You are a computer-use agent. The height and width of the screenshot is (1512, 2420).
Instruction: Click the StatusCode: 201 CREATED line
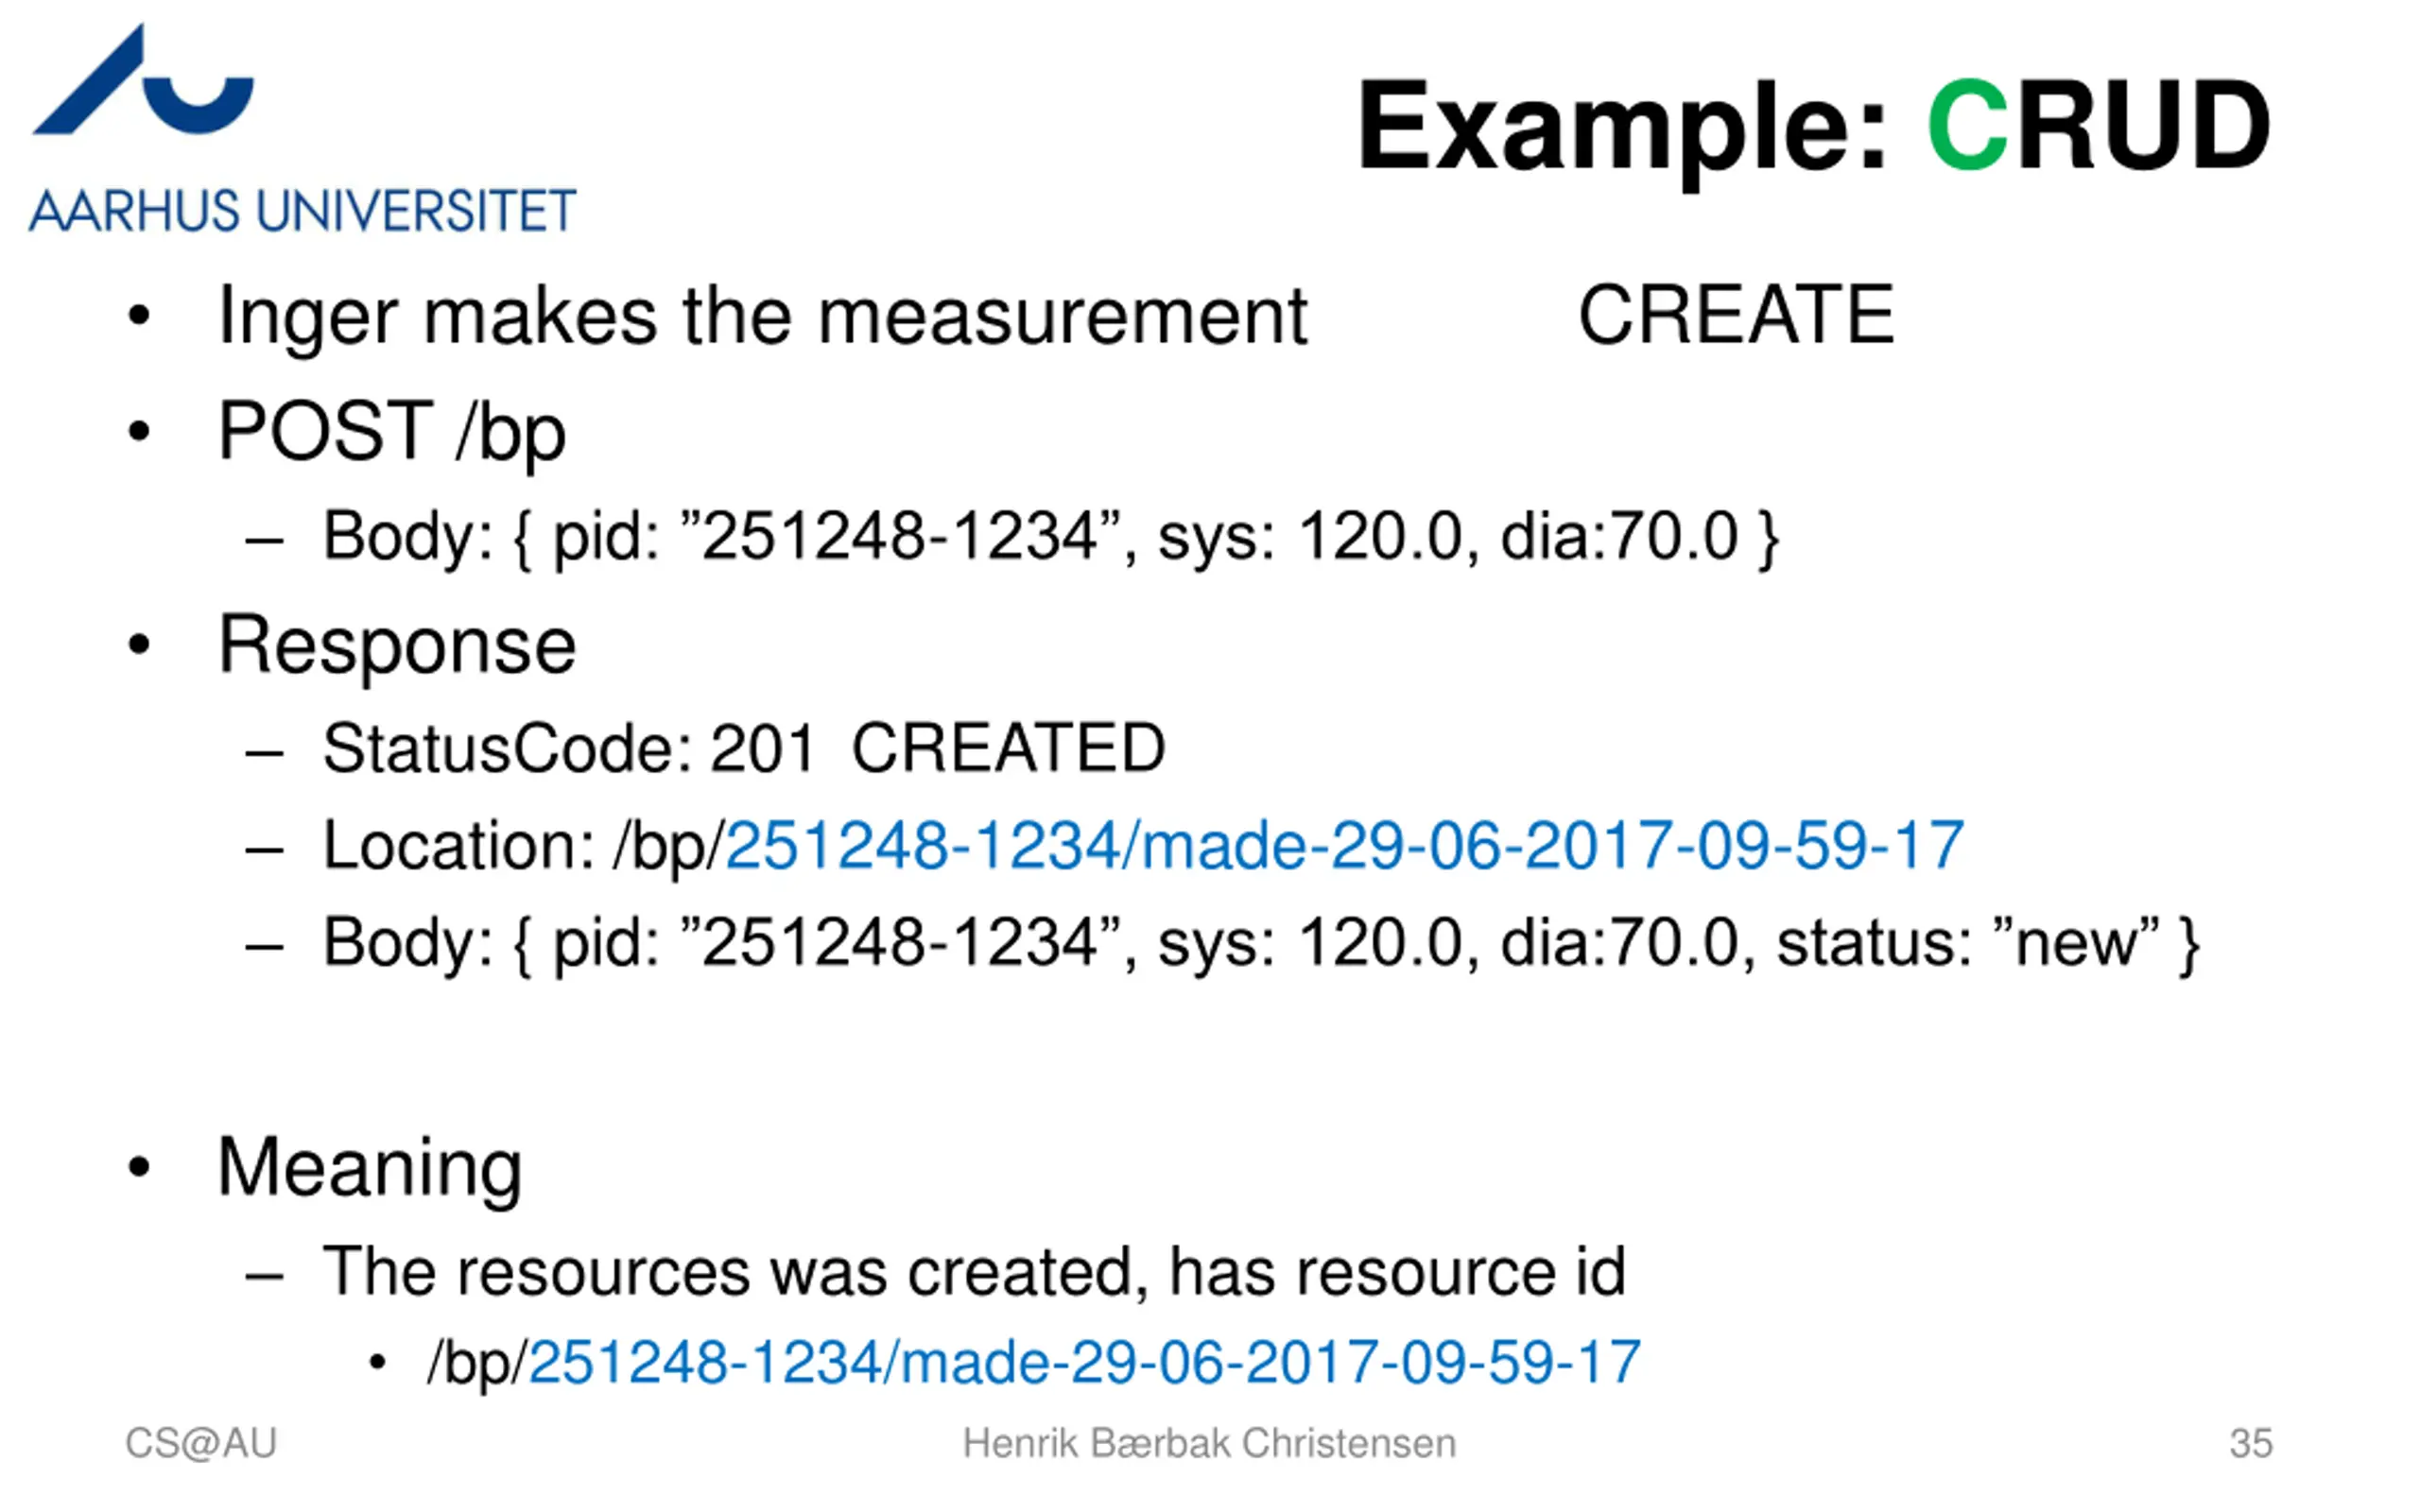(x=744, y=748)
